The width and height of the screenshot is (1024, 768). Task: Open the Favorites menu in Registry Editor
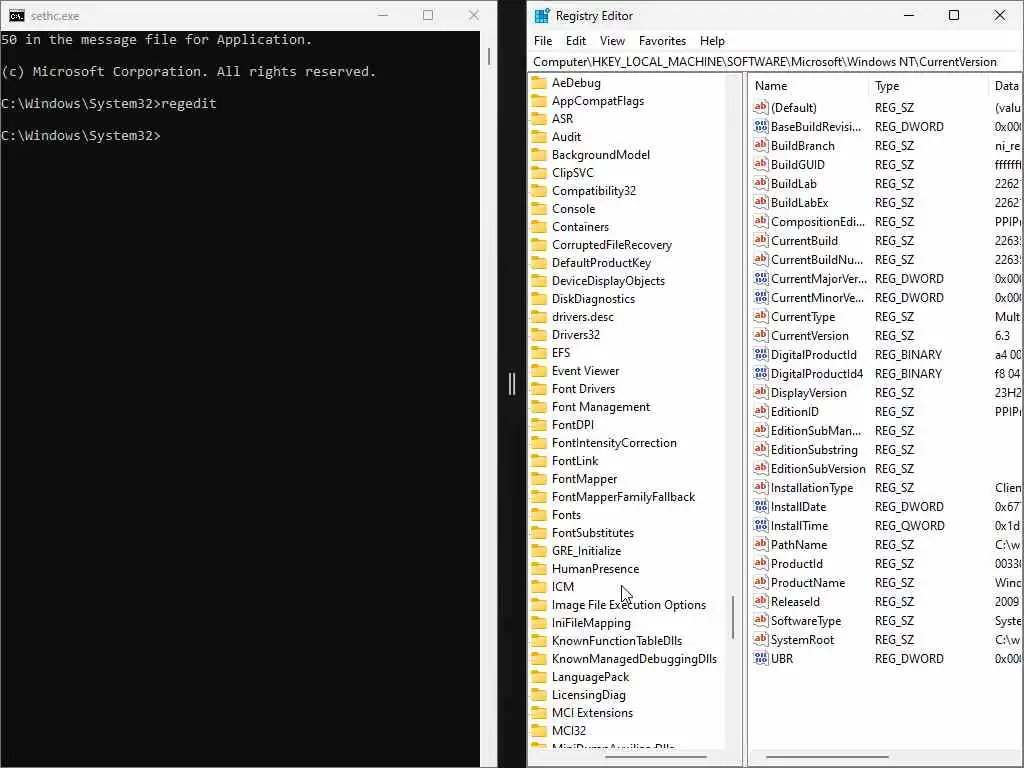click(x=662, y=40)
